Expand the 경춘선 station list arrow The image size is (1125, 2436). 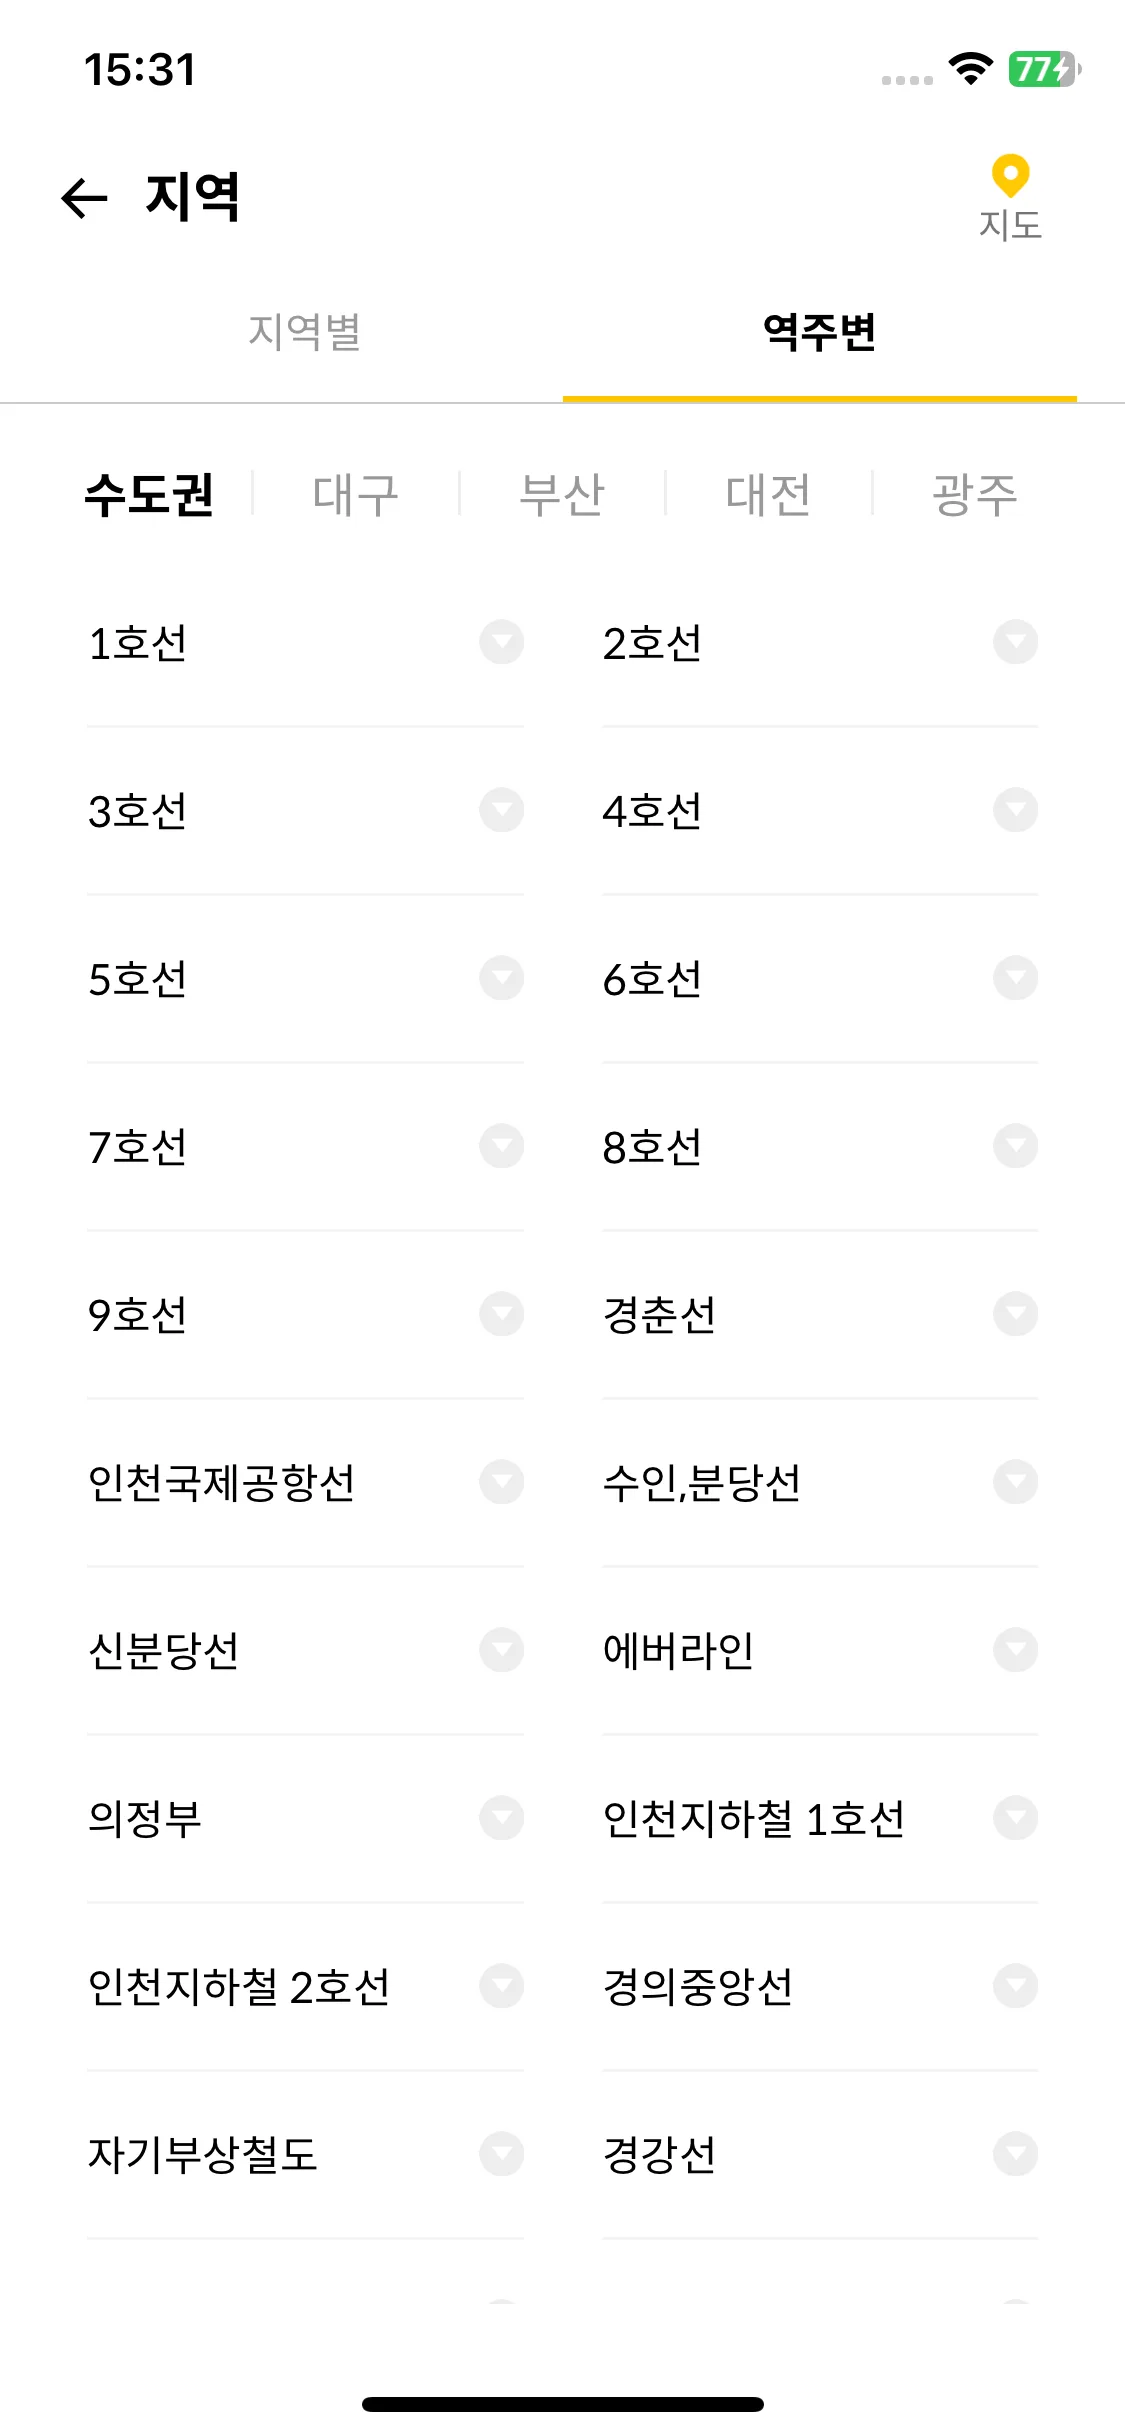click(1015, 1314)
